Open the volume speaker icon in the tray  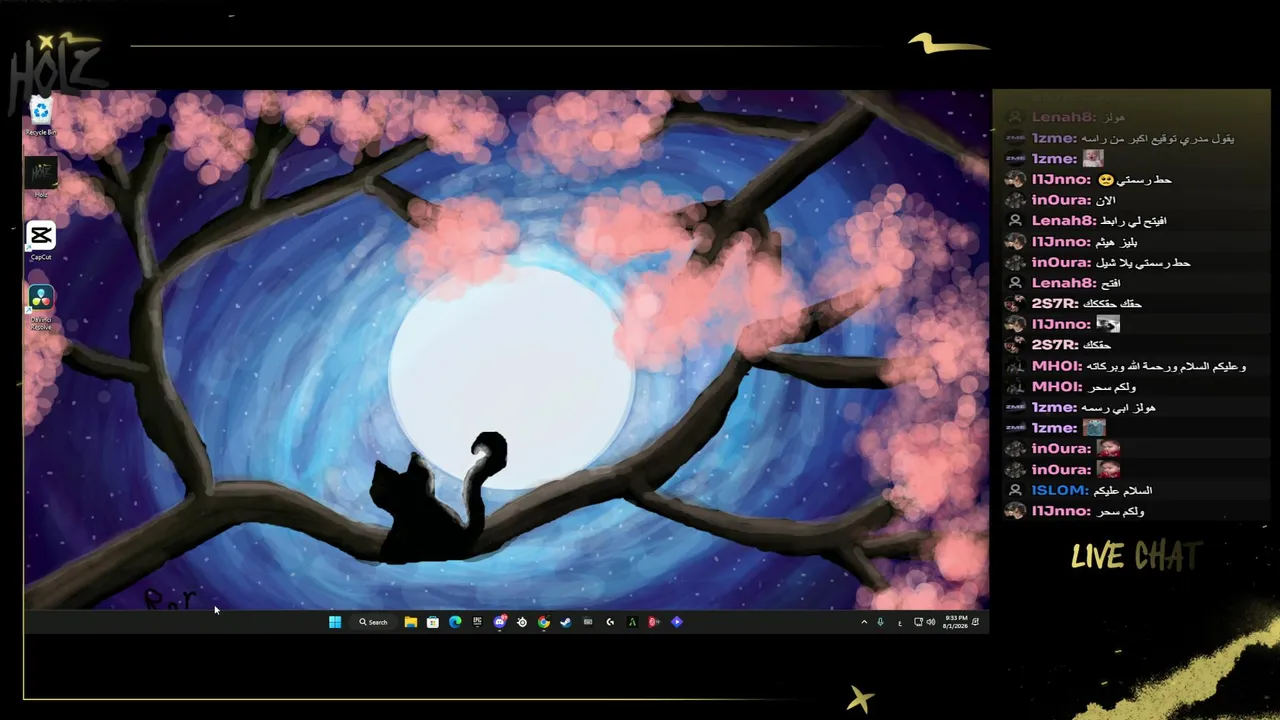coord(931,622)
